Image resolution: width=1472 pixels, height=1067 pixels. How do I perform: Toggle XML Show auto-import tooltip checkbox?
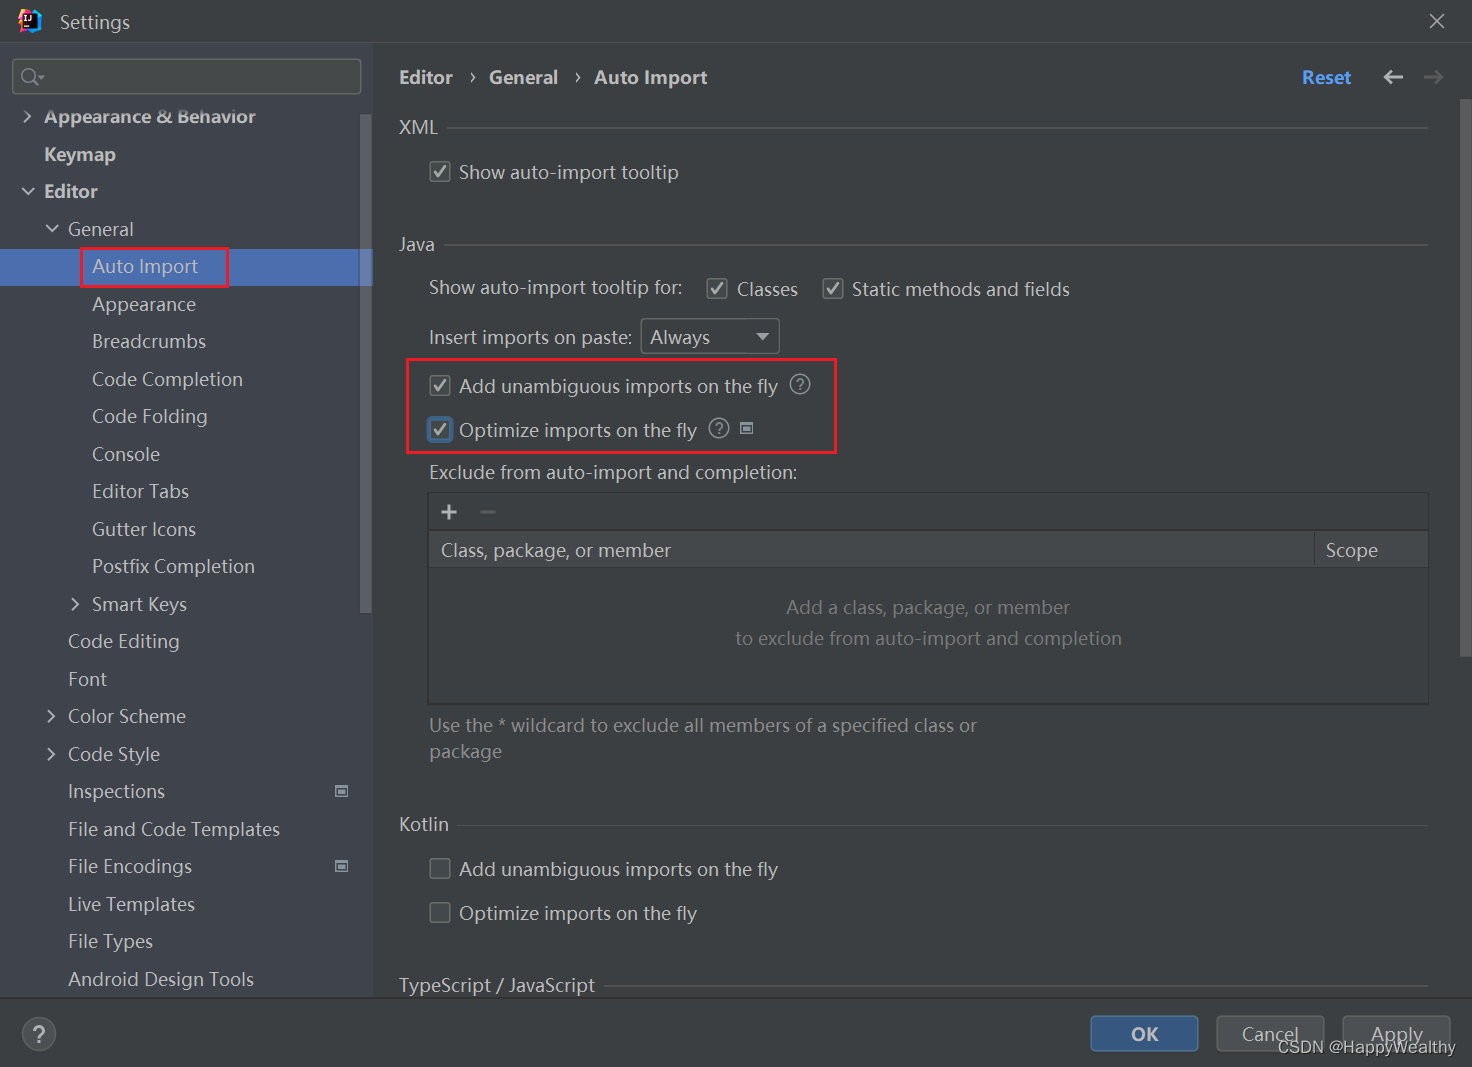[440, 172]
